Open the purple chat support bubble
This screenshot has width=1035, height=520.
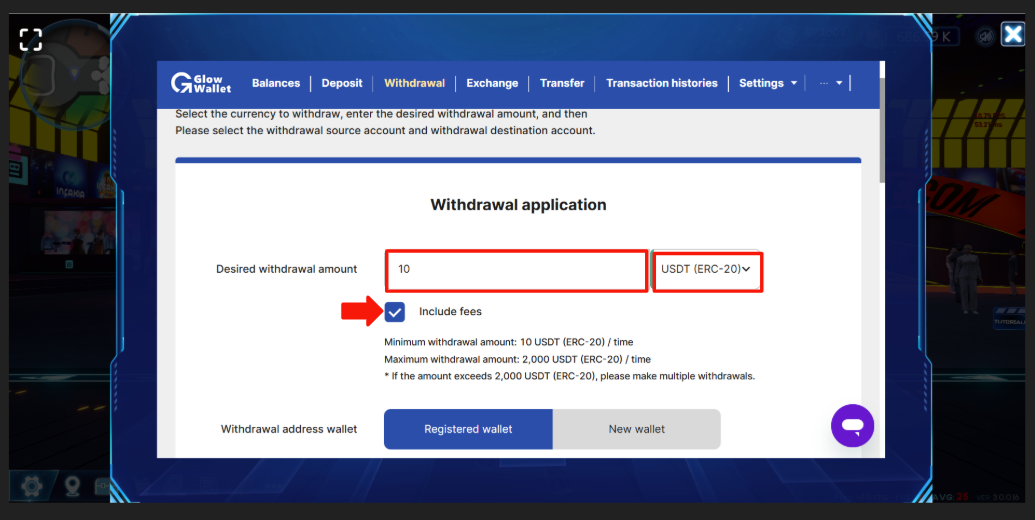pyautogui.click(x=852, y=426)
